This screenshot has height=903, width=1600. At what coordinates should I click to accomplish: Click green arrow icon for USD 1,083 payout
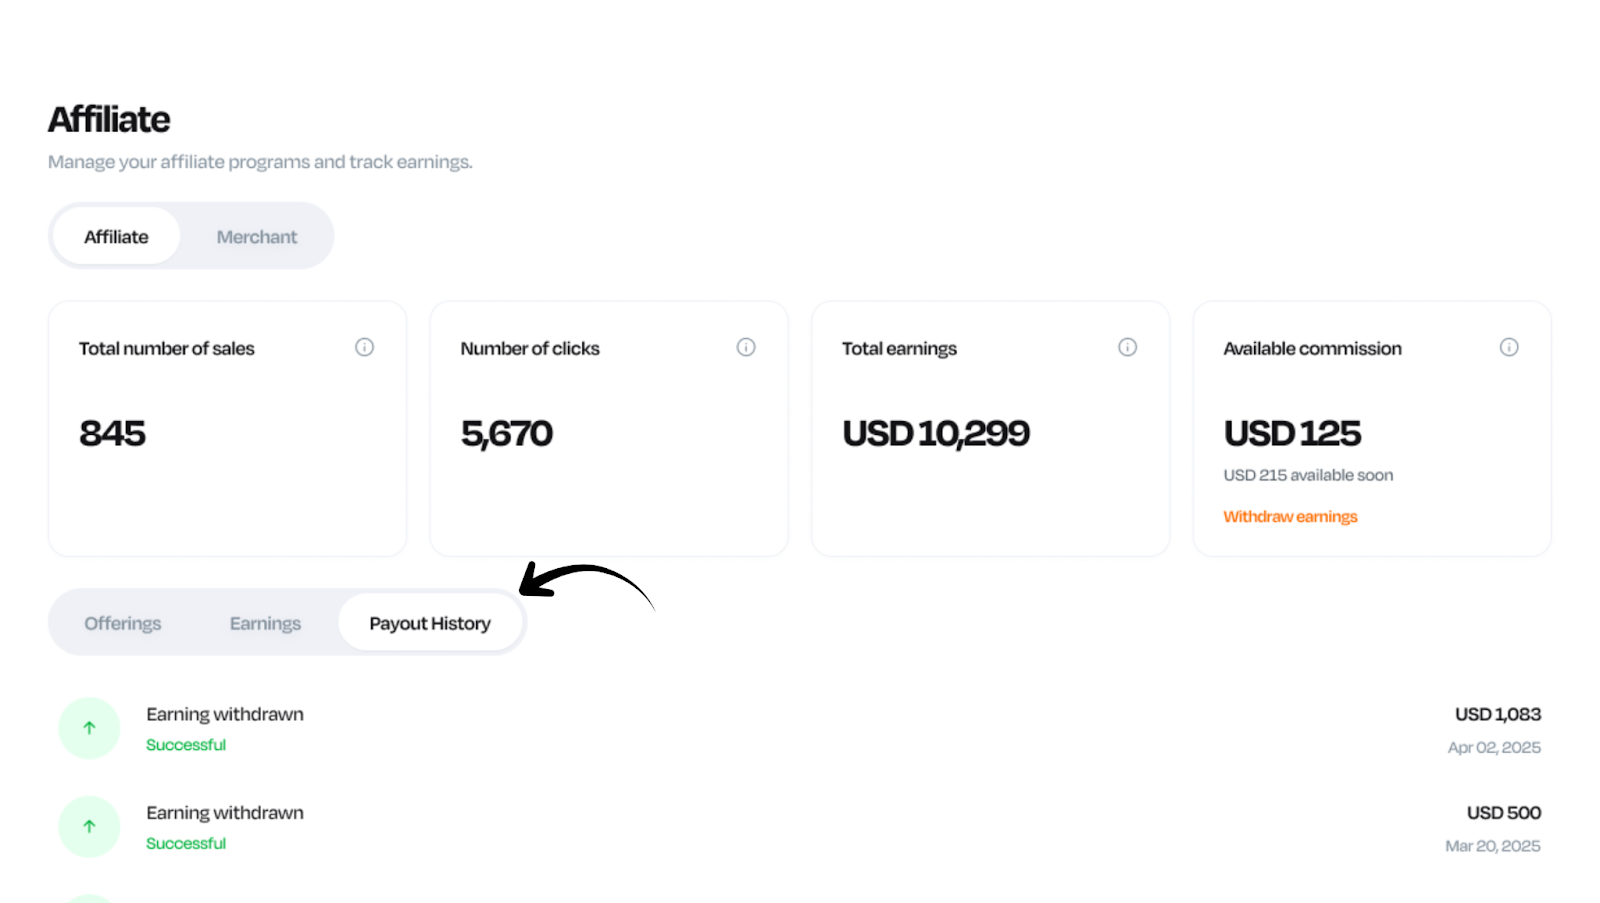89,728
